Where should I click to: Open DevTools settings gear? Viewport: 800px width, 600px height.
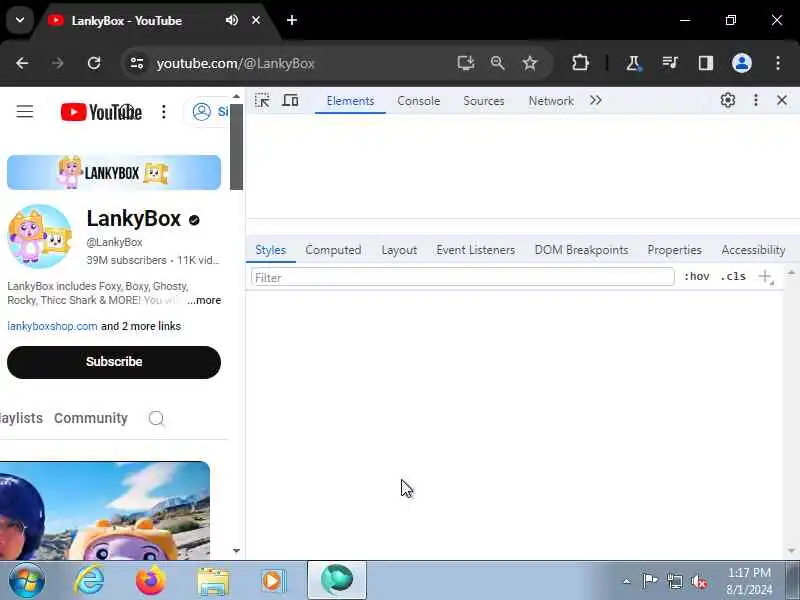(728, 101)
